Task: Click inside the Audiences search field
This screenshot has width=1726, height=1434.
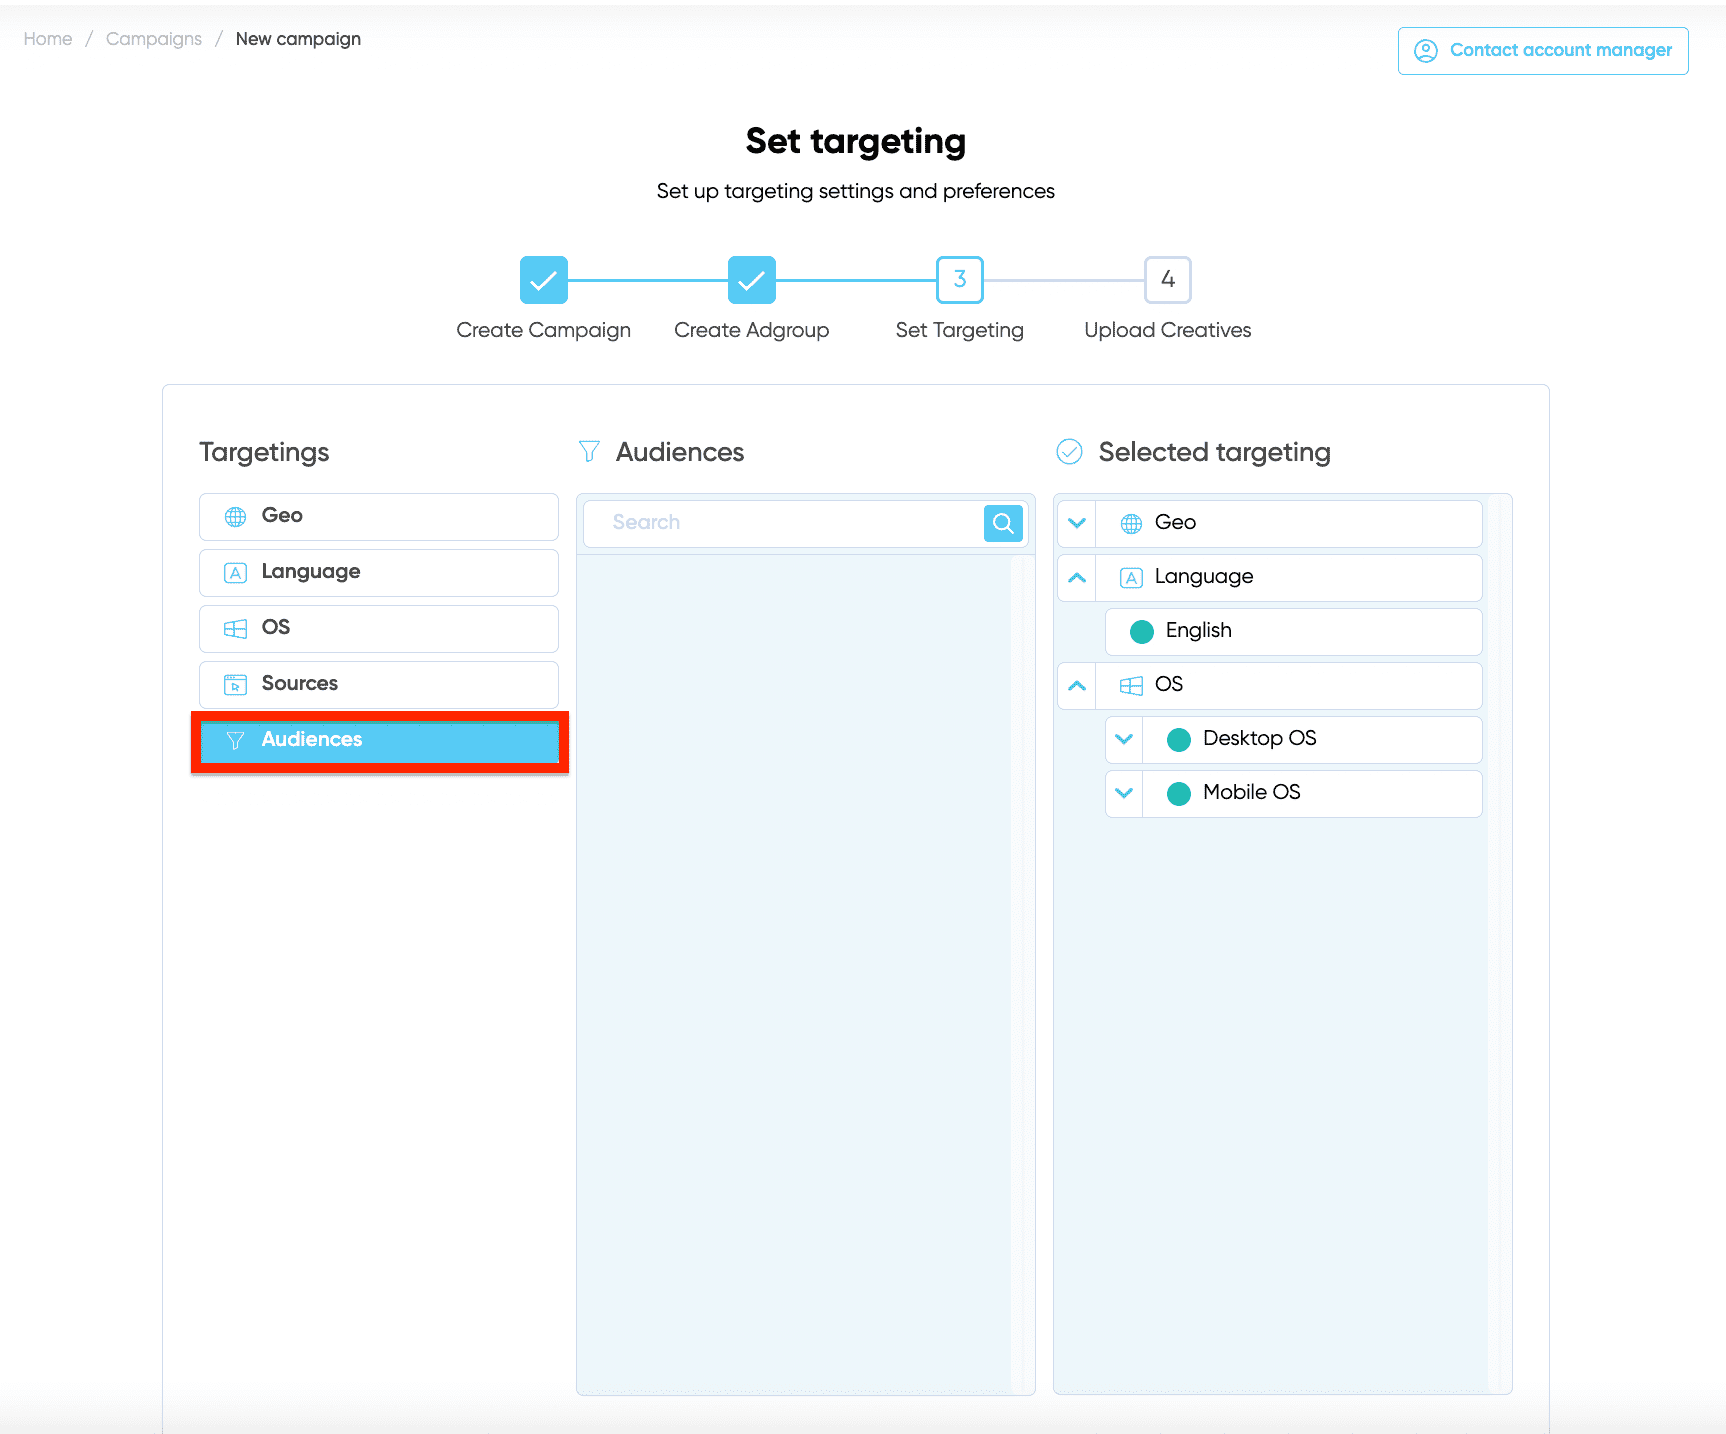Action: 780,522
